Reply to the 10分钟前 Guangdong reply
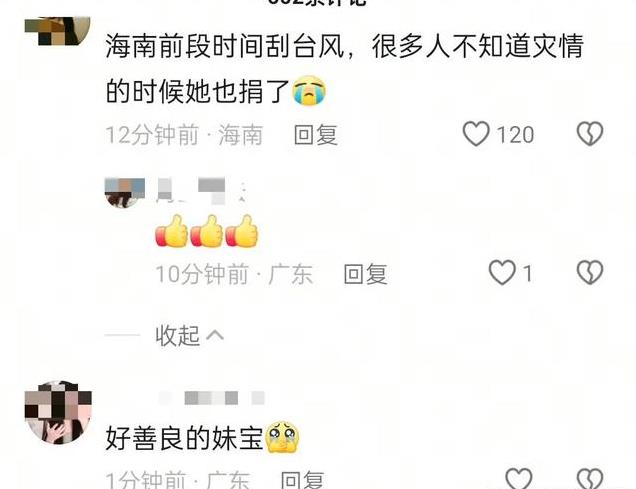This screenshot has width=636, height=489. click(365, 274)
